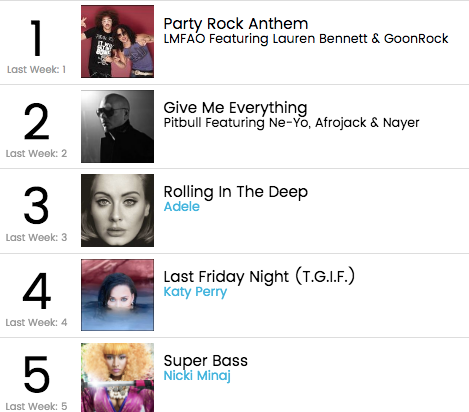Click the 'Last Week: 5' label

point(36,406)
